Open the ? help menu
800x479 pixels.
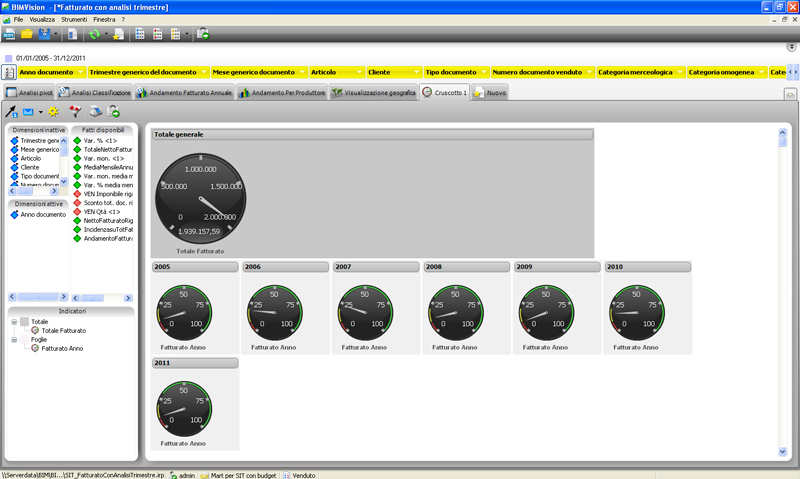coord(123,19)
